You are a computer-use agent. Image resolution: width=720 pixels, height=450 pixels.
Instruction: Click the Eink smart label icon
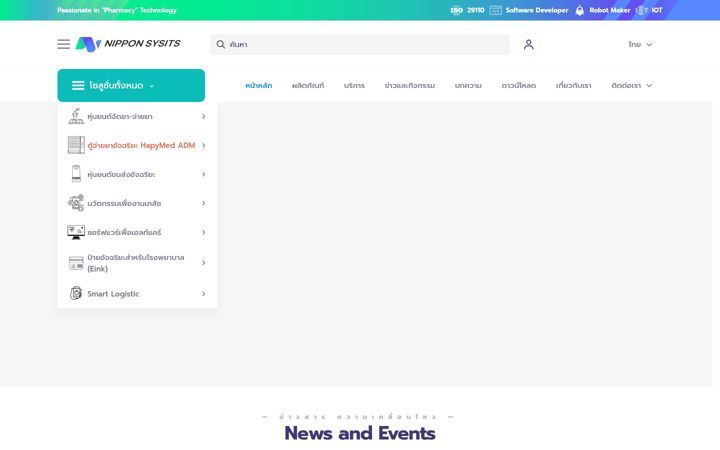76,263
